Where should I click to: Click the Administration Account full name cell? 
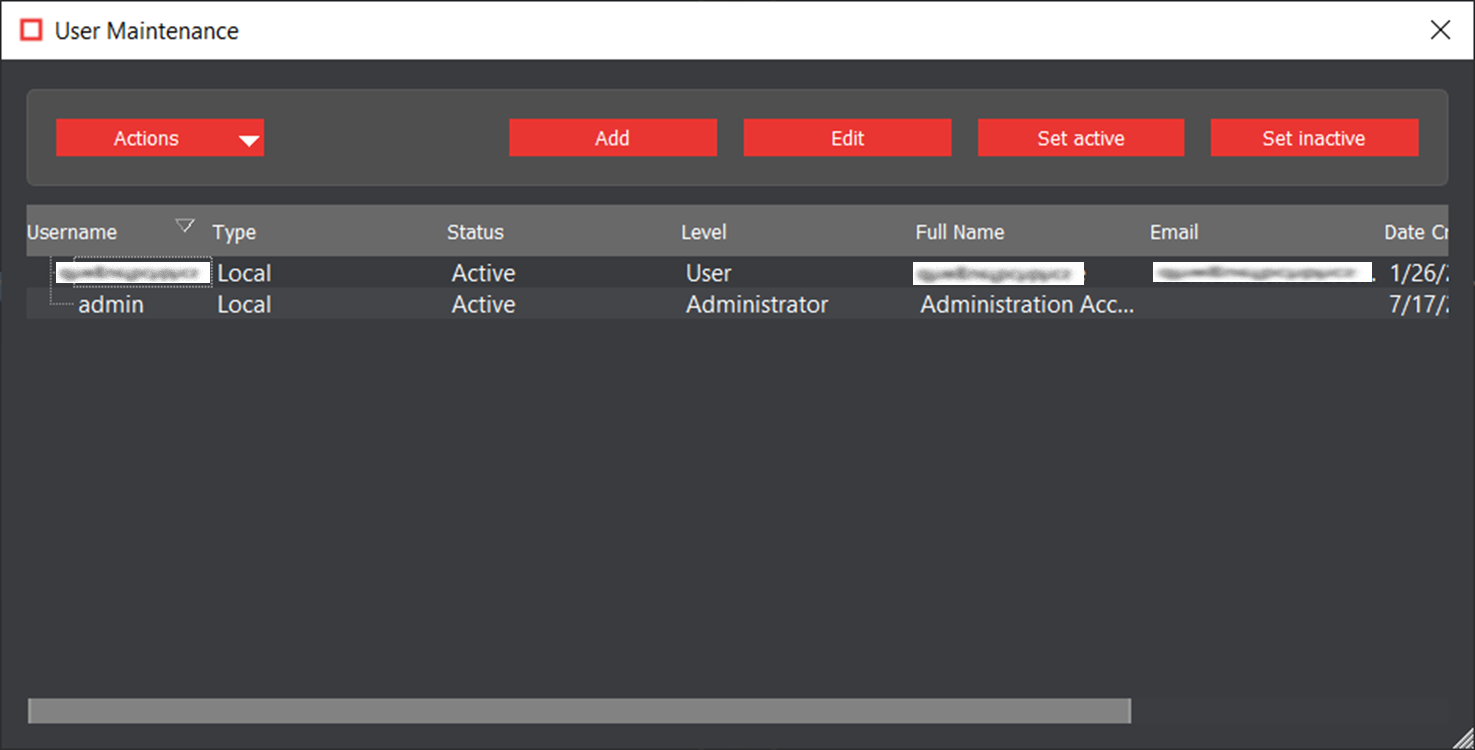coord(1026,304)
